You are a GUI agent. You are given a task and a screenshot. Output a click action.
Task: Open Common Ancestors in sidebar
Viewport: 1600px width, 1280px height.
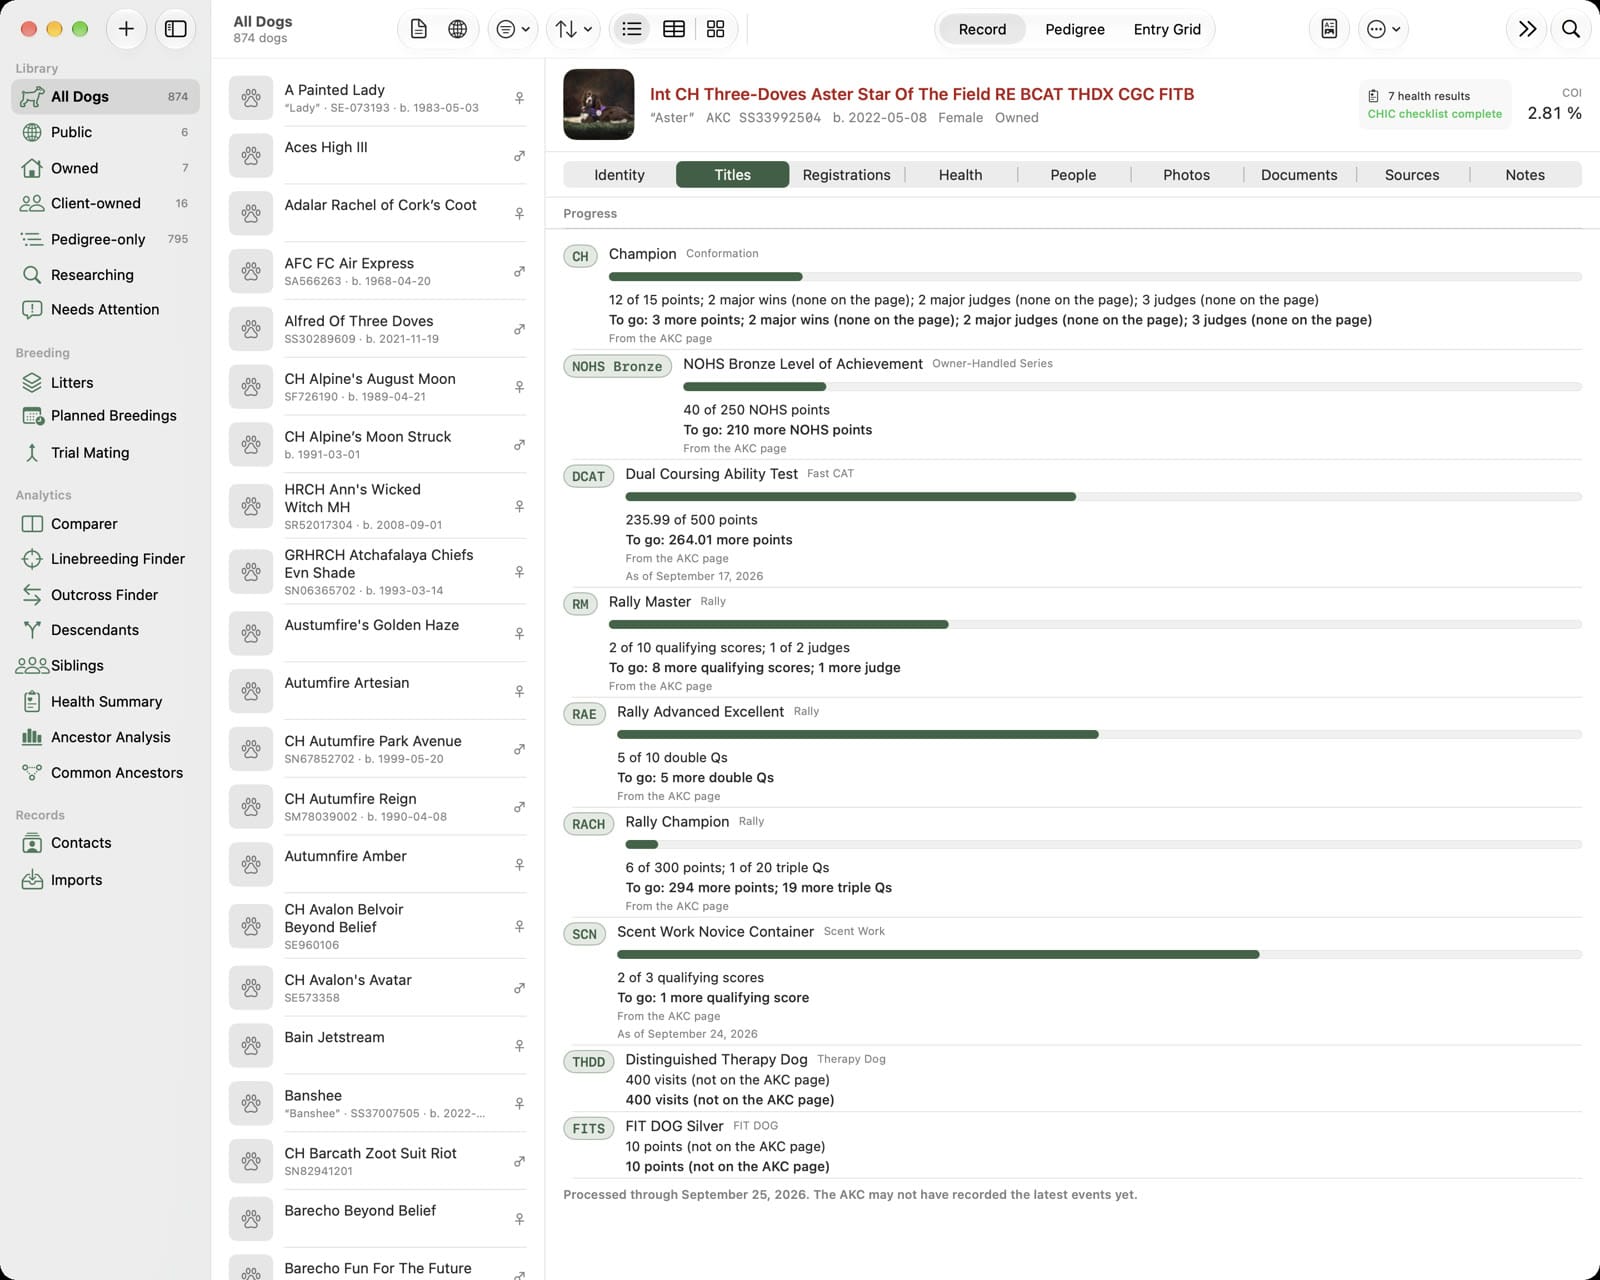[x=105, y=773]
